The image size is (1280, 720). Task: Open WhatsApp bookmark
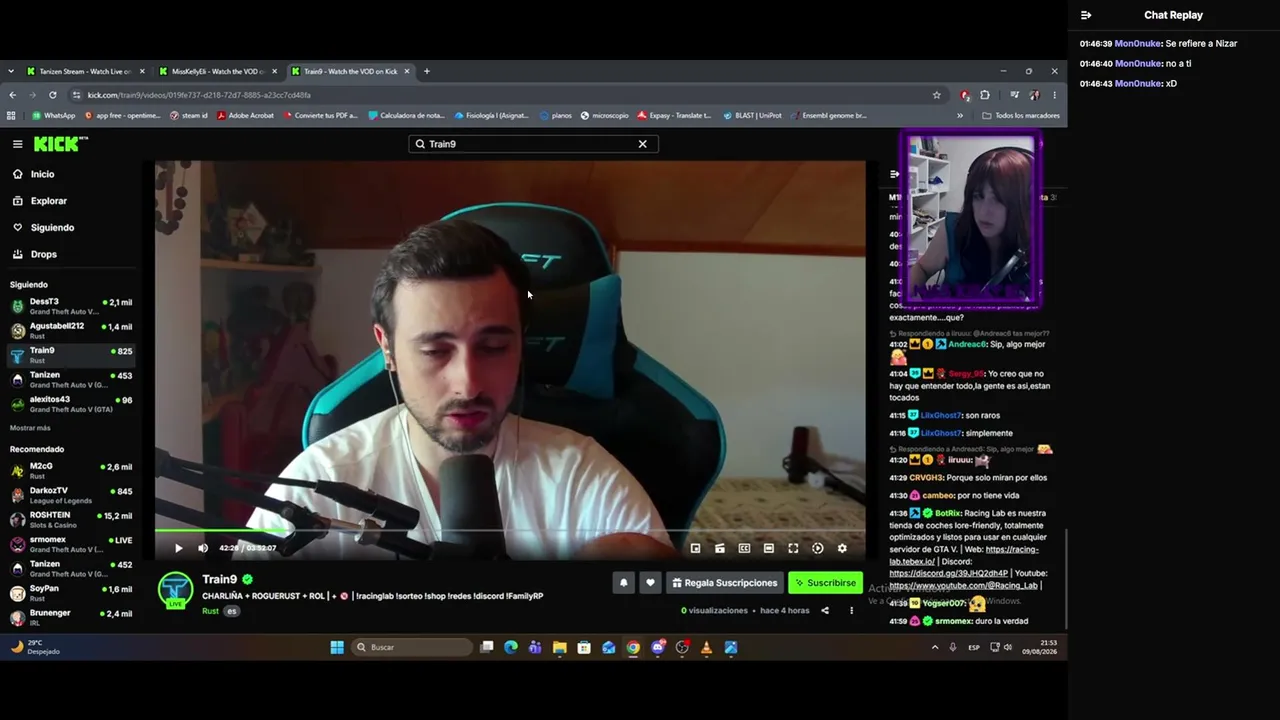click(54, 115)
